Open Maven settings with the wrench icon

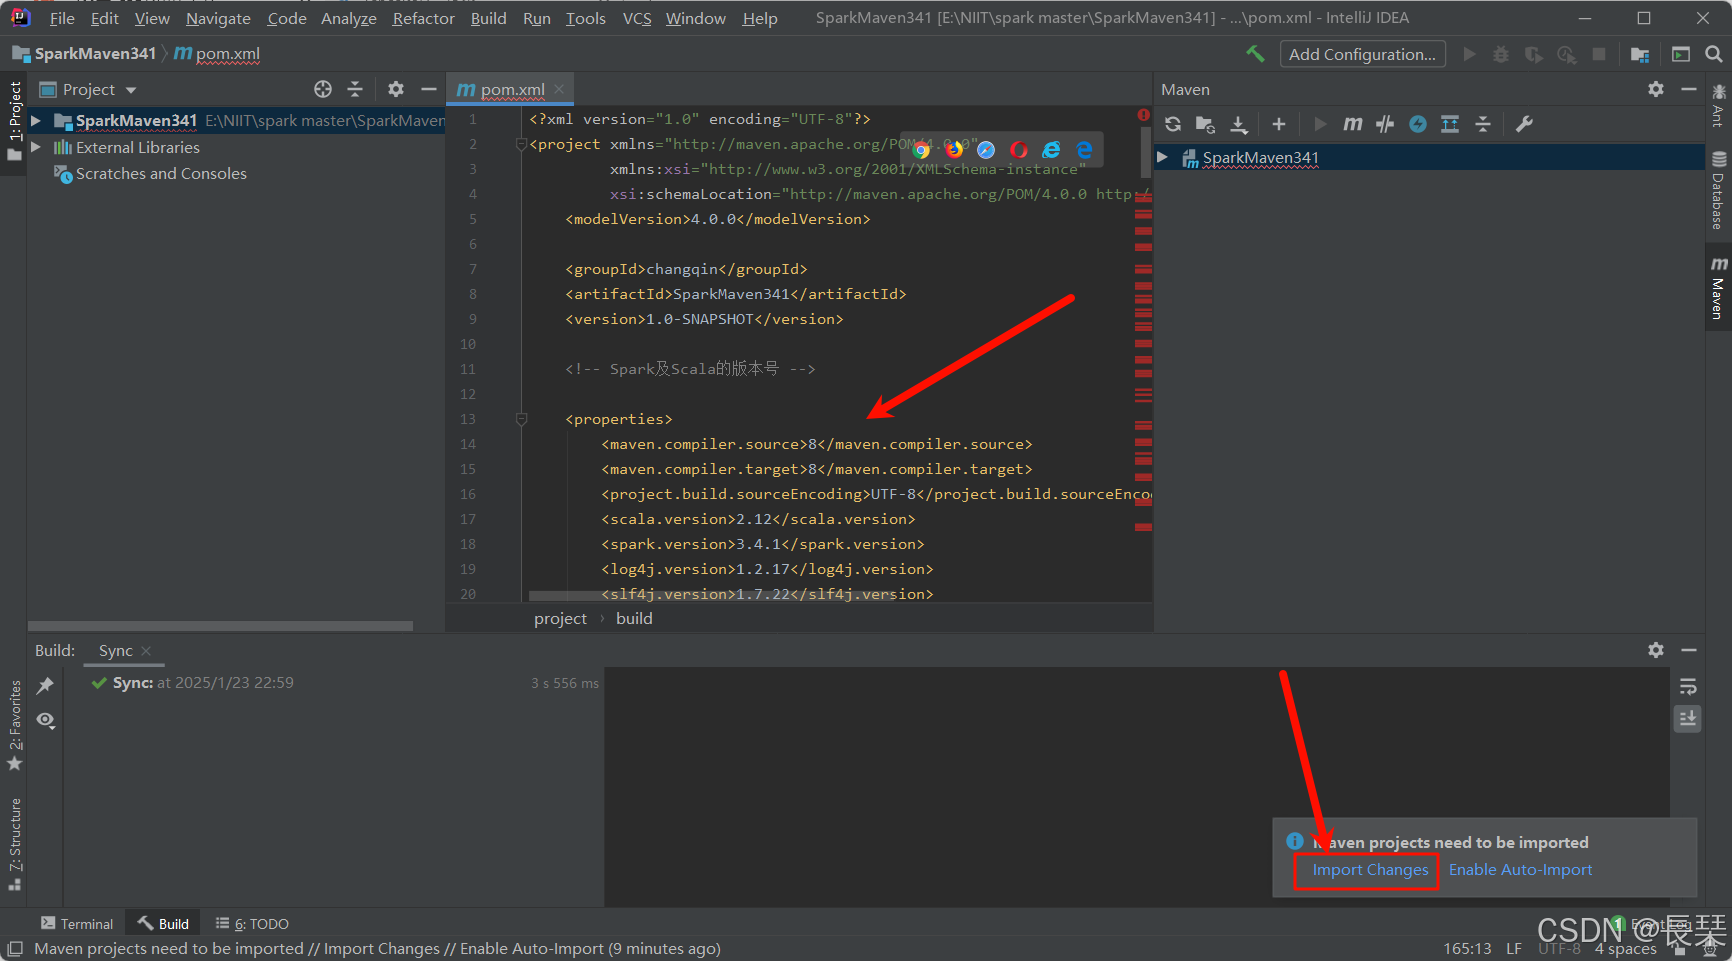point(1524,124)
